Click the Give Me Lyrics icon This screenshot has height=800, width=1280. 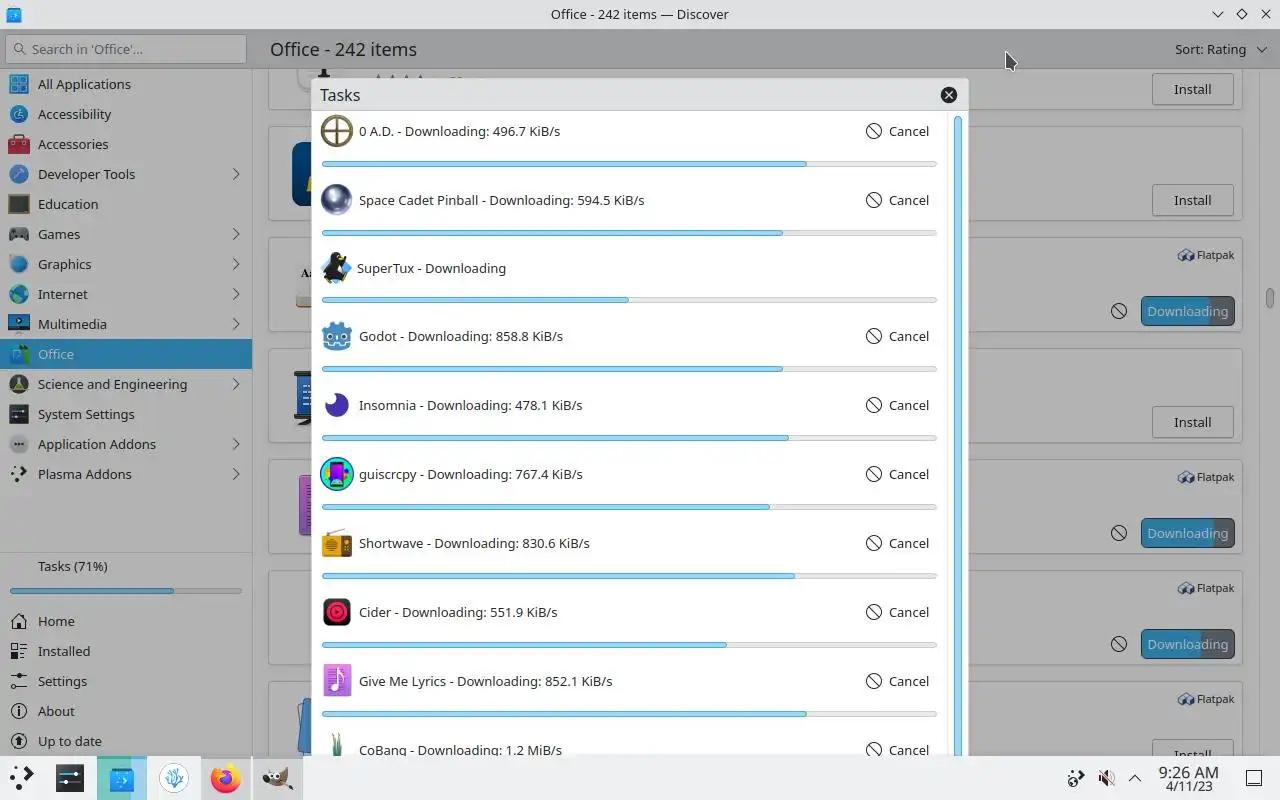point(337,681)
